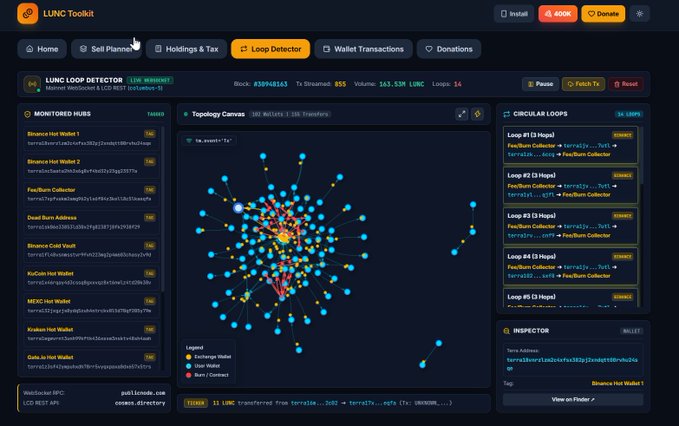
Task: Click the highlighted white-ringed node in graph
Action: [238, 208]
